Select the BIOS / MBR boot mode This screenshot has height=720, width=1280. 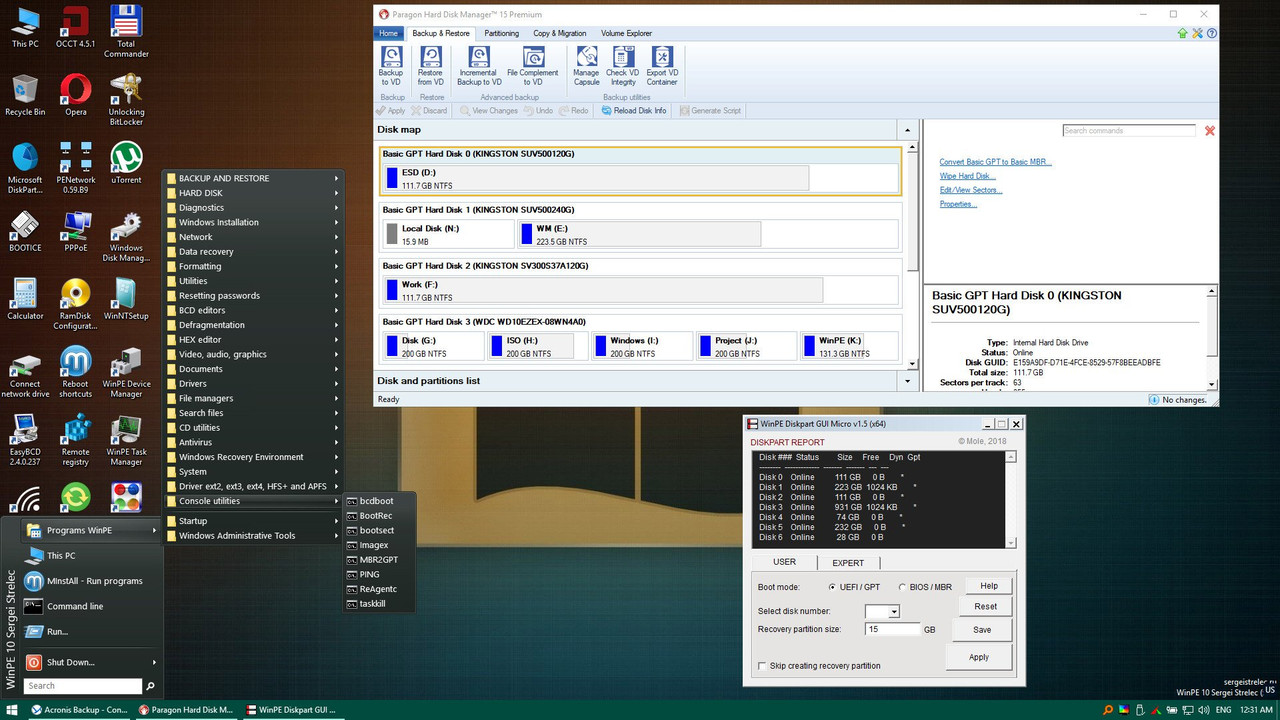[x=903, y=587]
